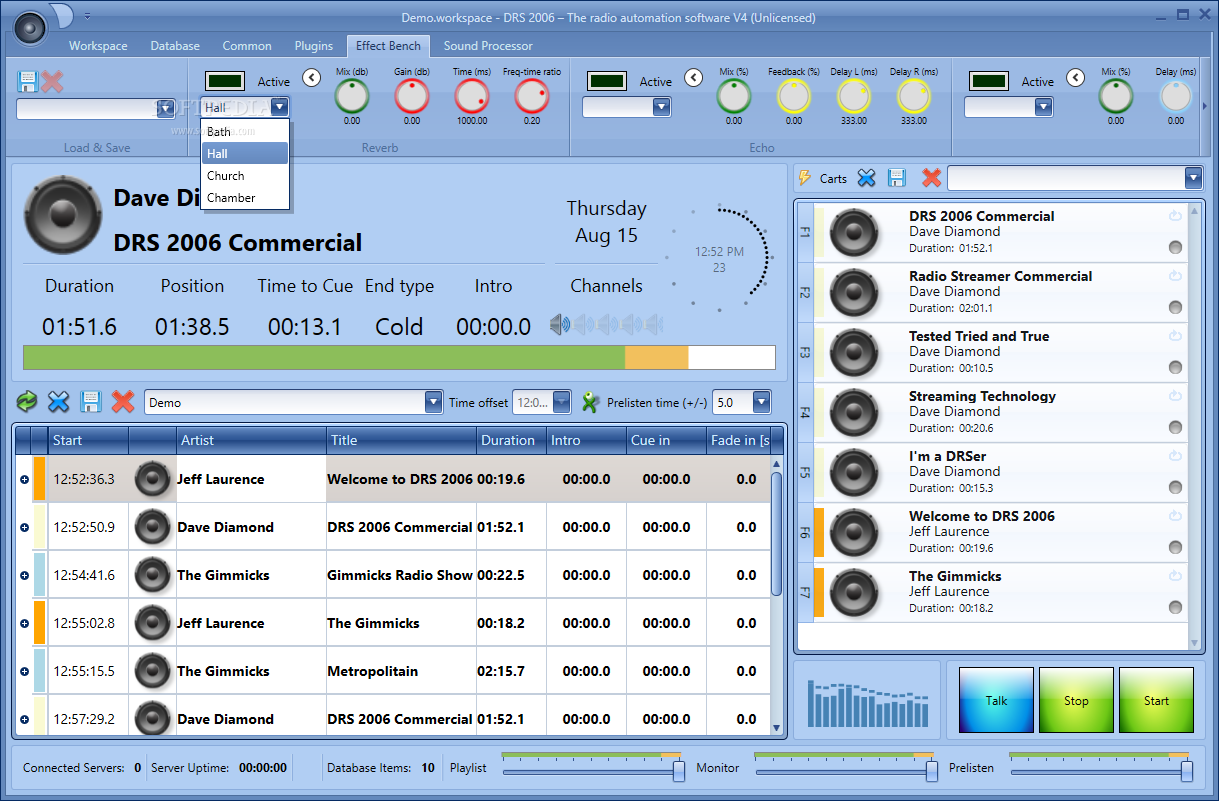This screenshot has height=801, width=1219.
Task: Click the Reverb Time (ms) knob
Action: tap(471, 96)
